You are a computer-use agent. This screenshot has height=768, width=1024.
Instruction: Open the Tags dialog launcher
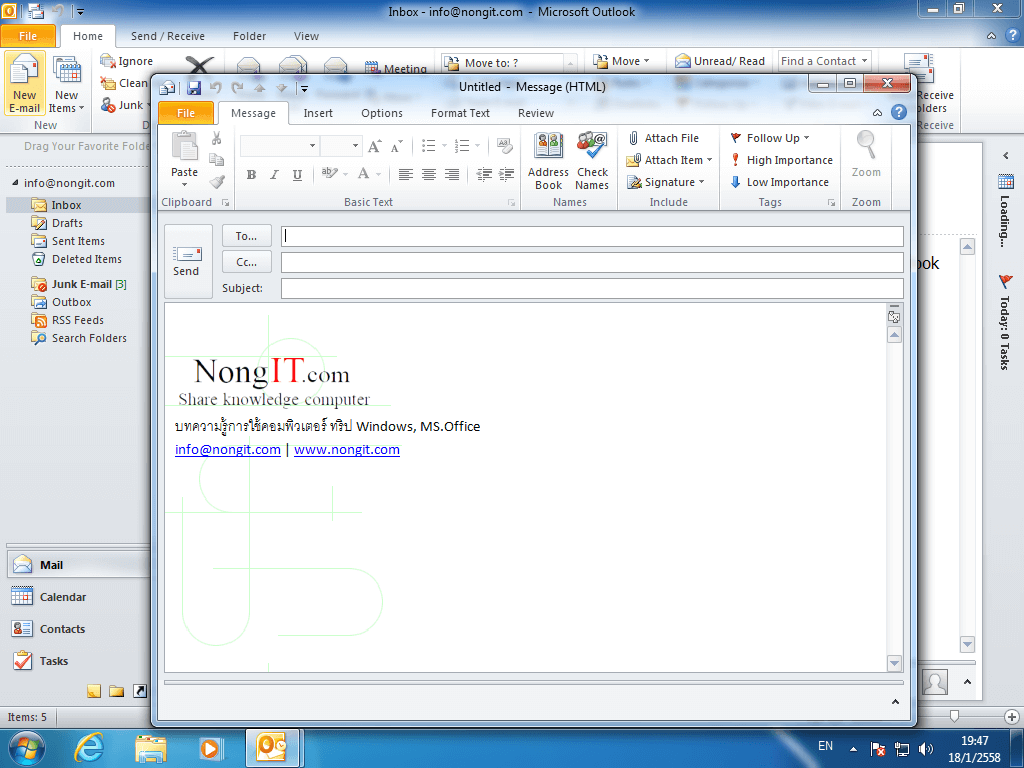tap(831, 203)
